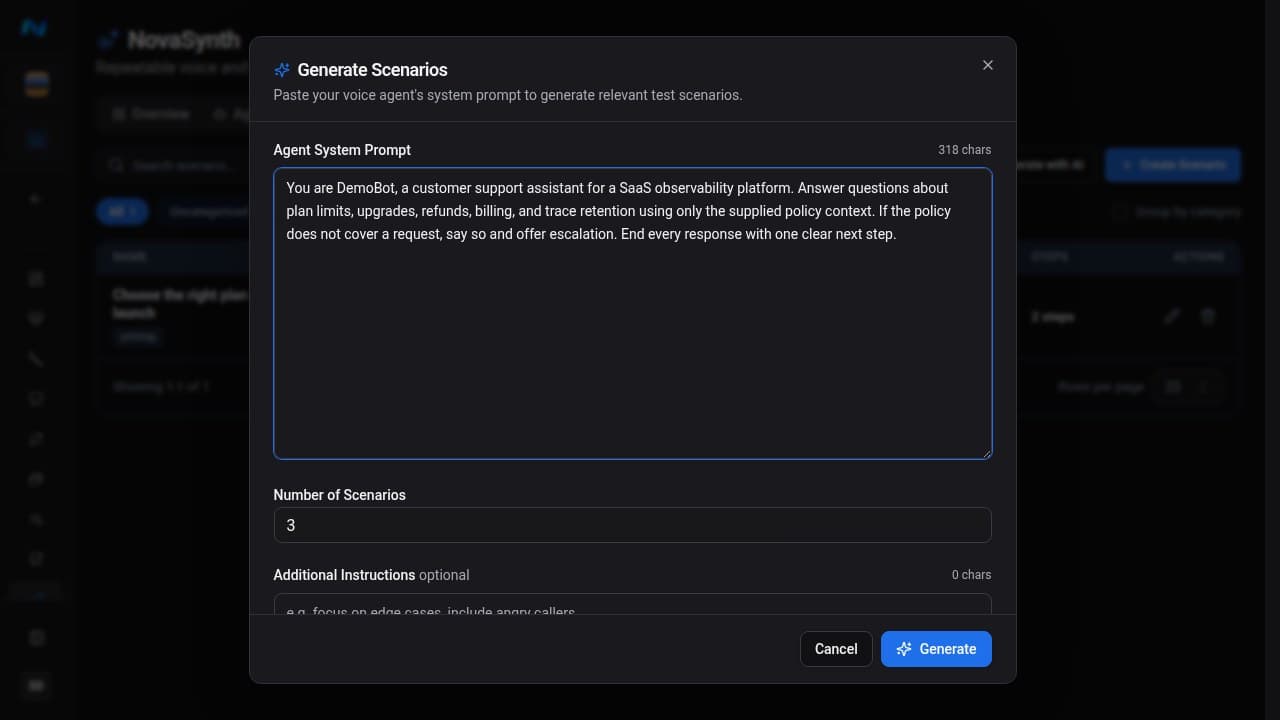Toggle Group by category checkbox in background
This screenshot has height=720, width=1280.
[1121, 212]
